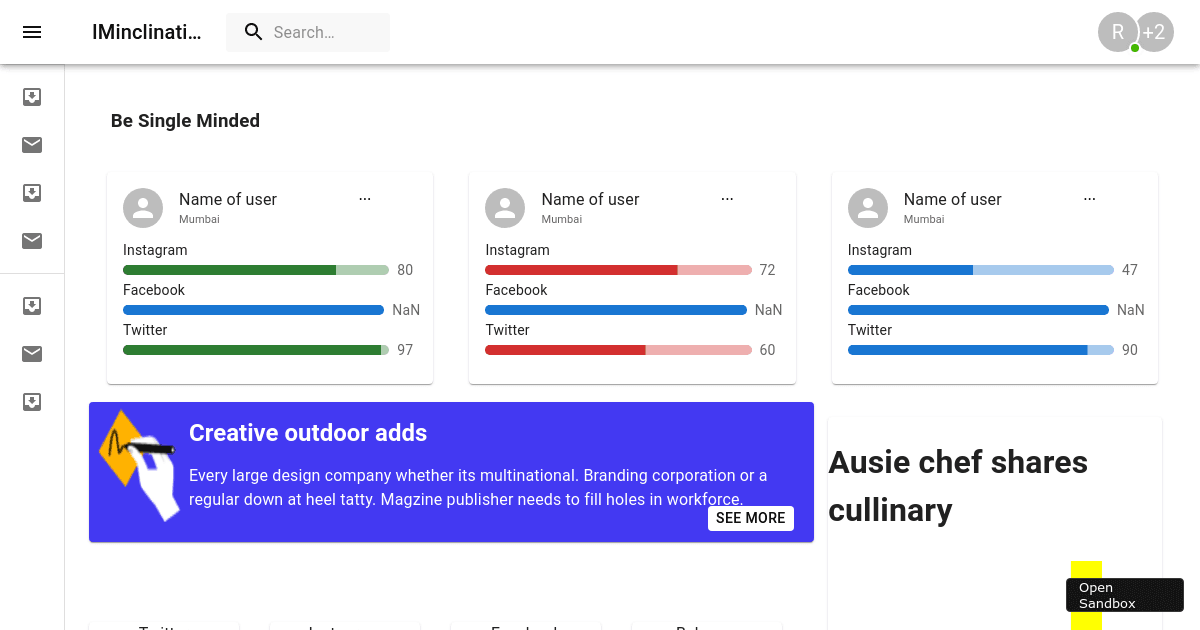This screenshot has height=630, width=1200.
Task: Switch to the Twitter tab at bottom
Action: point(163,627)
